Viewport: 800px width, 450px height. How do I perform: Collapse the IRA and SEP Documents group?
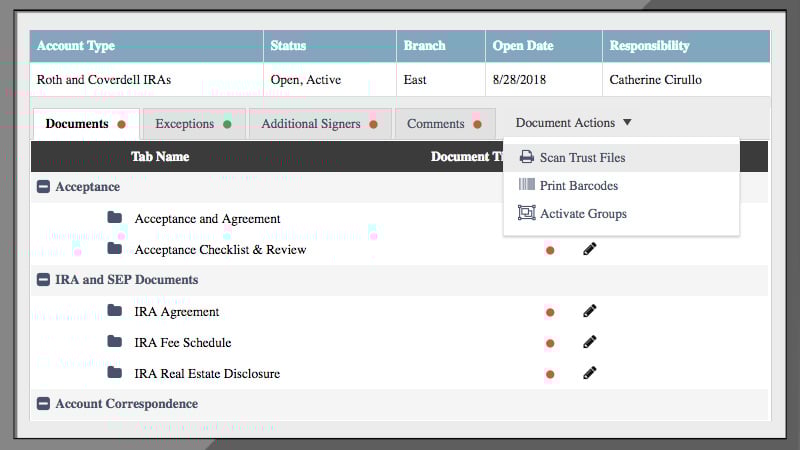(43, 280)
